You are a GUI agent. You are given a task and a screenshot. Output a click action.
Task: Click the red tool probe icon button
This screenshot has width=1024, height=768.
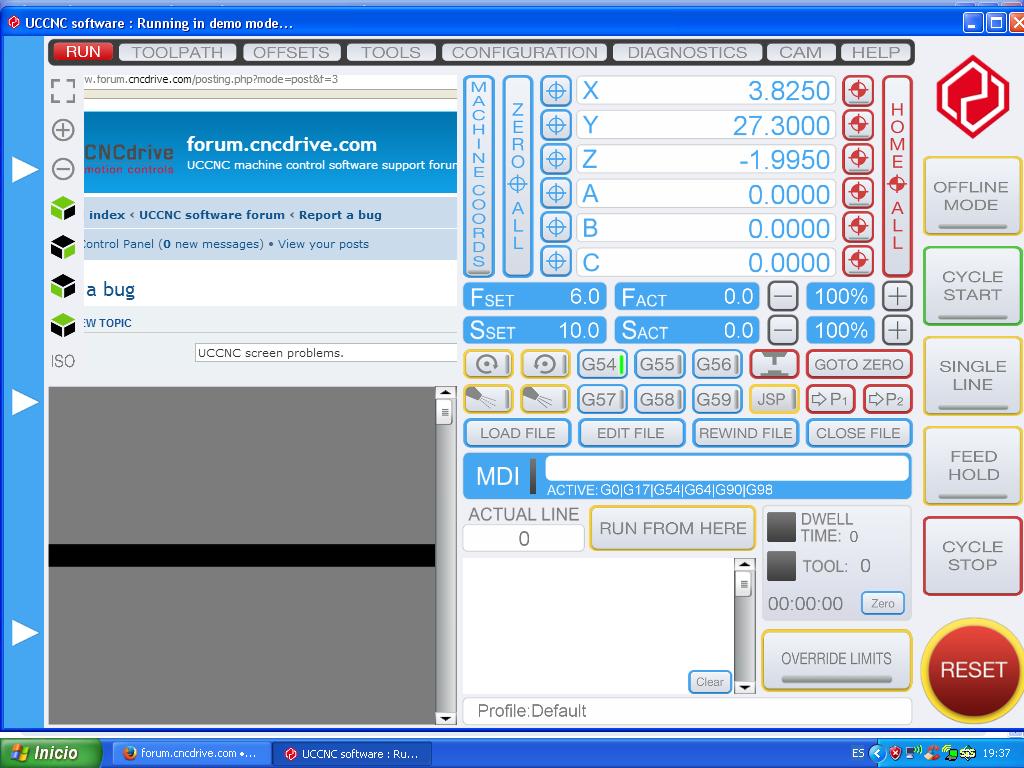click(x=774, y=364)
